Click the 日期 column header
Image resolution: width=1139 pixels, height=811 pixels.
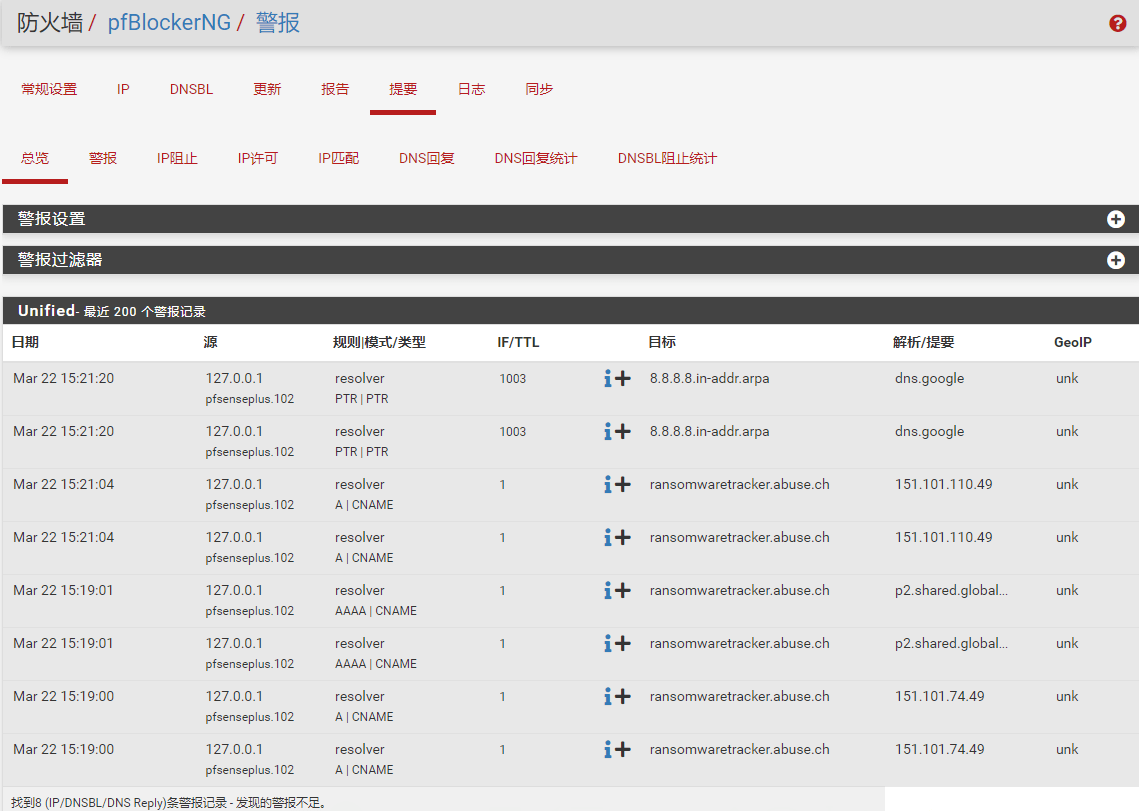tap(25, 342)
